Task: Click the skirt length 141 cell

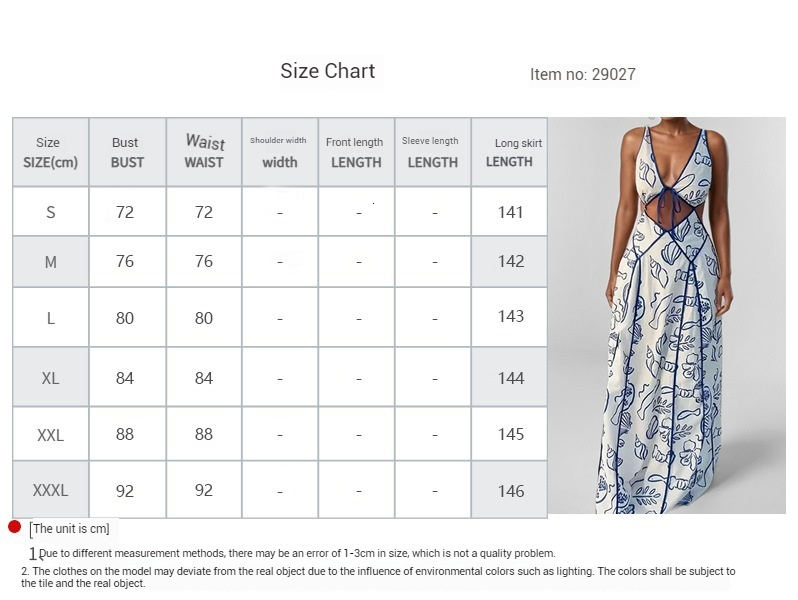Action: click(510, 212)
